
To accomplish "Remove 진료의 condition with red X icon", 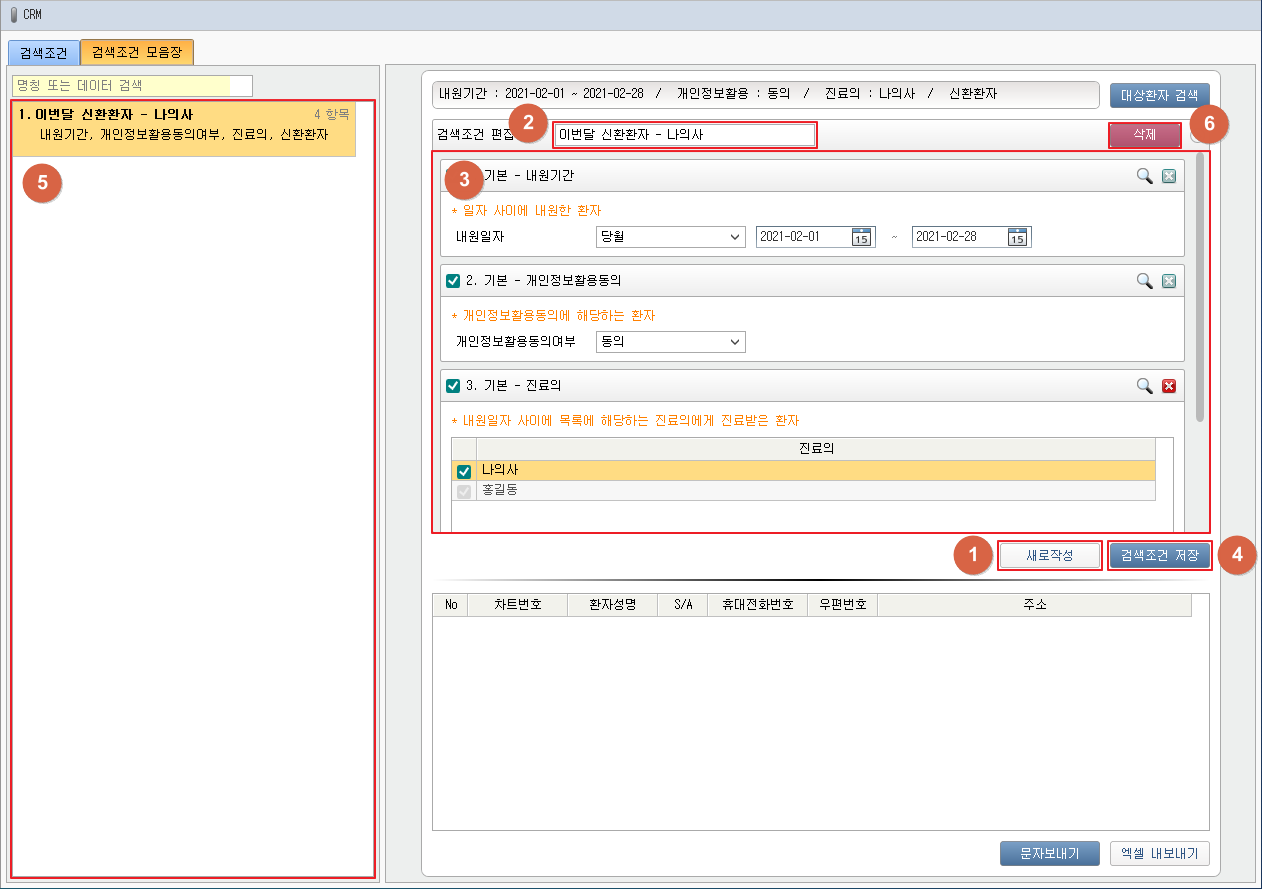I will point(1168,386).
